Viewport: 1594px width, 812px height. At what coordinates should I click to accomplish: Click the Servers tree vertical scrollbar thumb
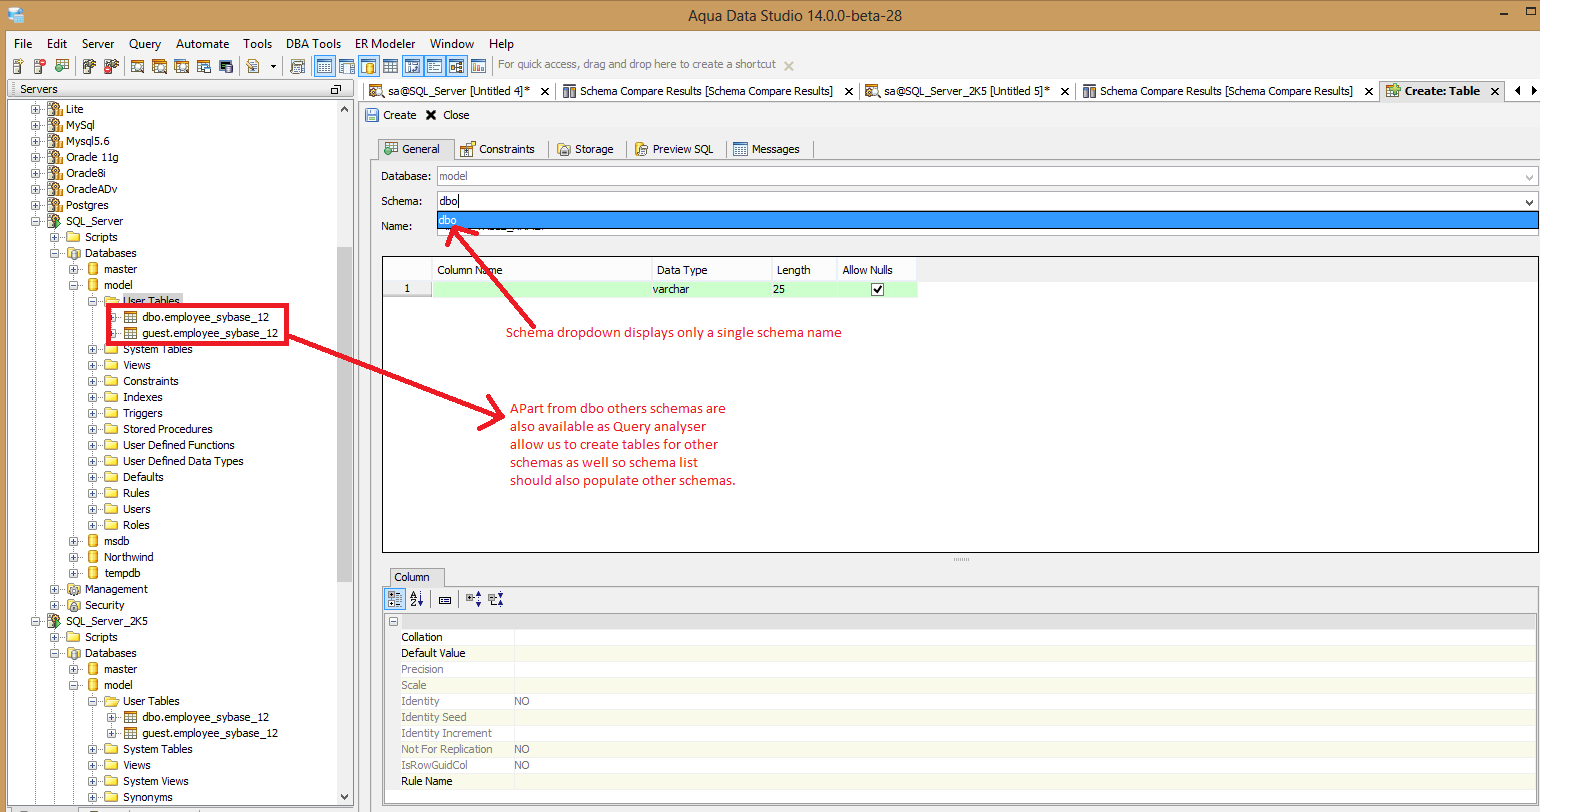[x=345, y=413]
